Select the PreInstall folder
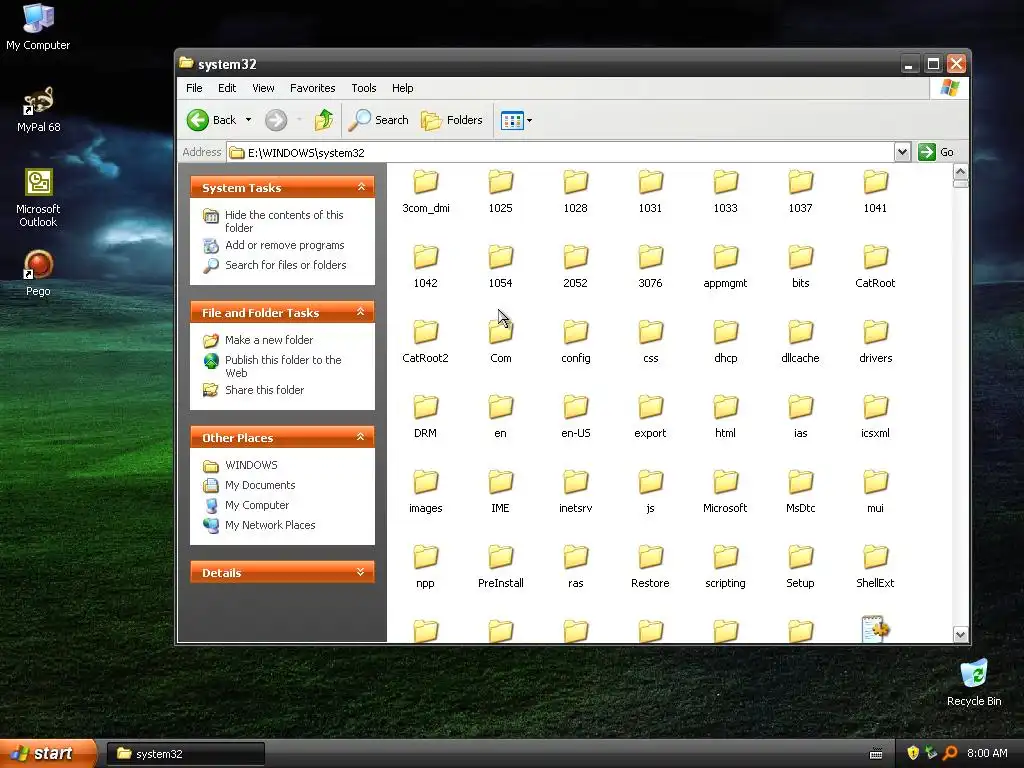Image resolution: width=1024 pixels, height=768 pixels. coord(500,567)
